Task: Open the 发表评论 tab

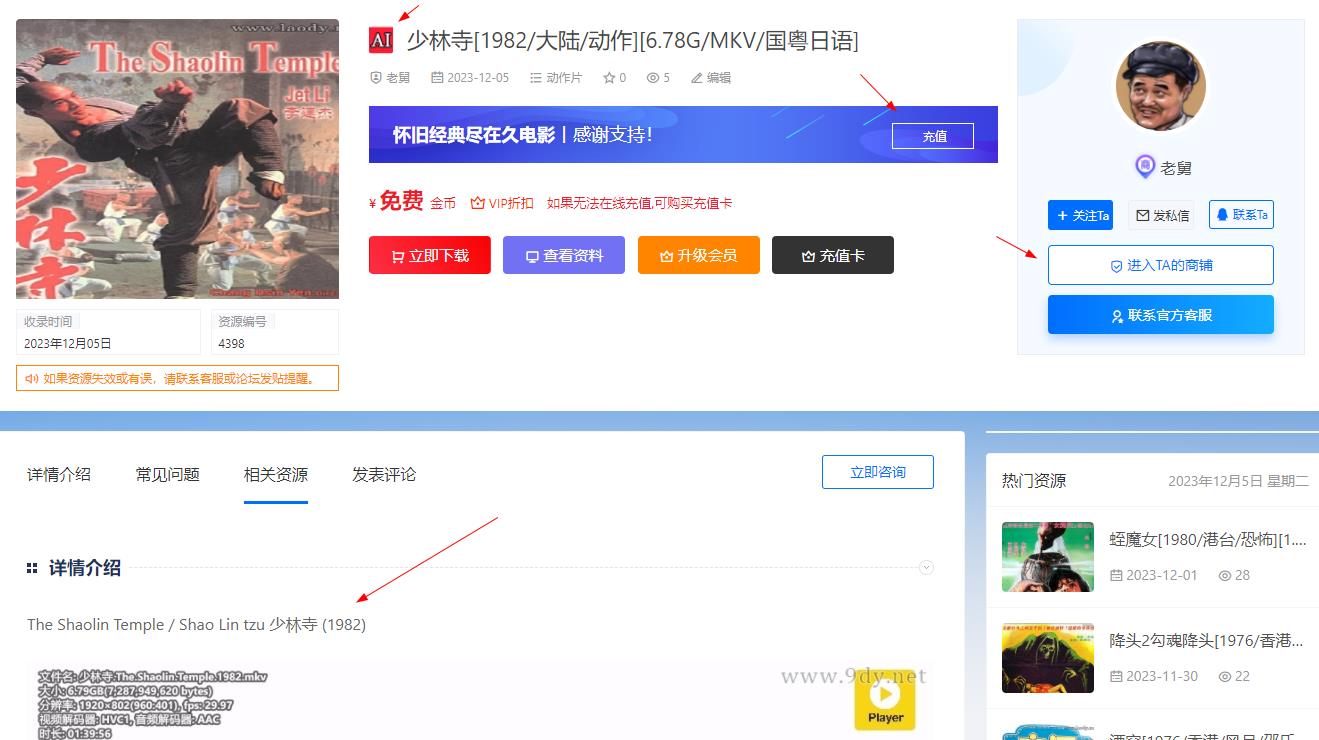Action: (384, 474)
